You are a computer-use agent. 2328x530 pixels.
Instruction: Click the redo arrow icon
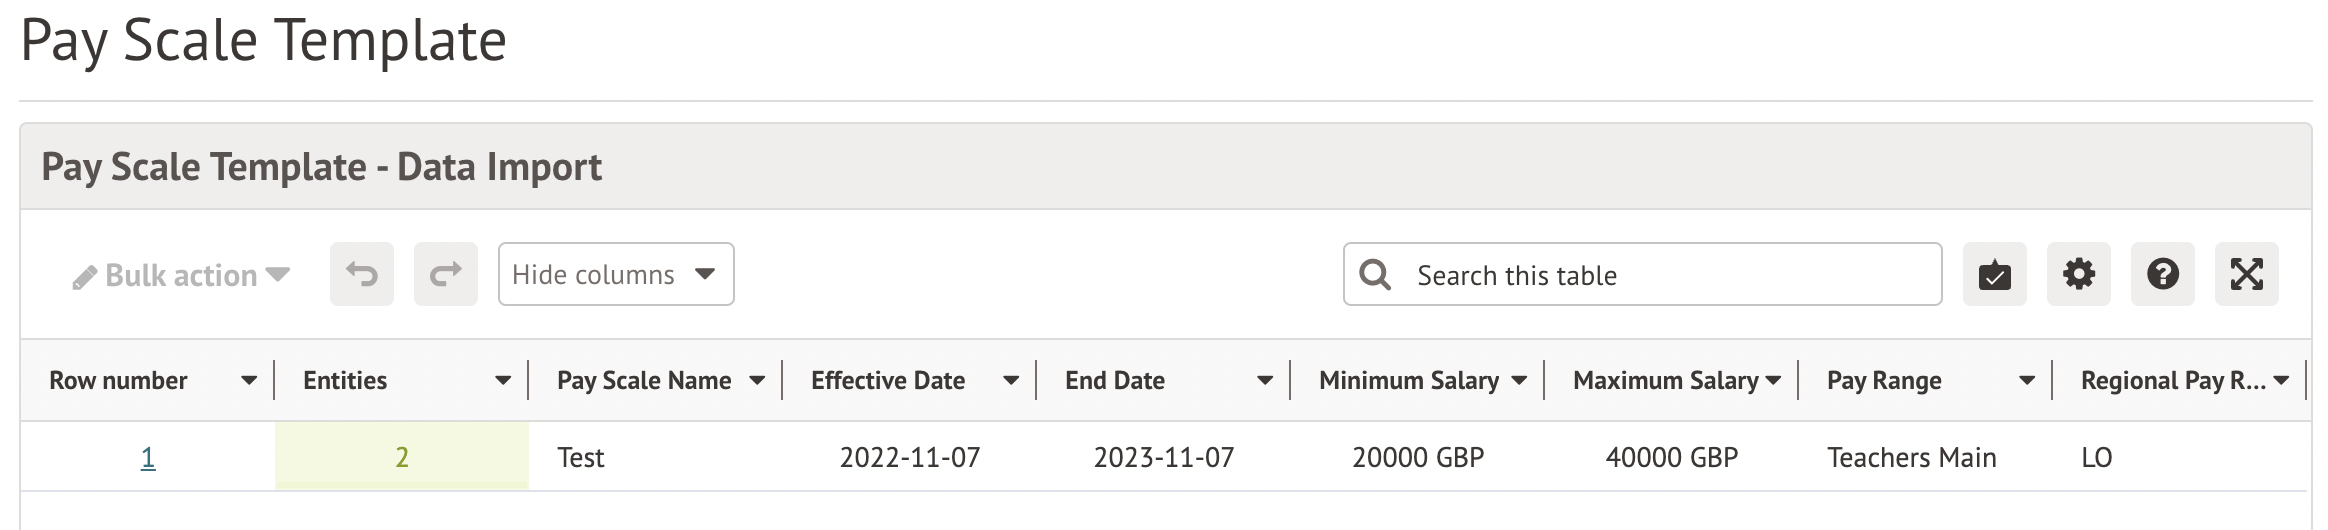[446, 274]
